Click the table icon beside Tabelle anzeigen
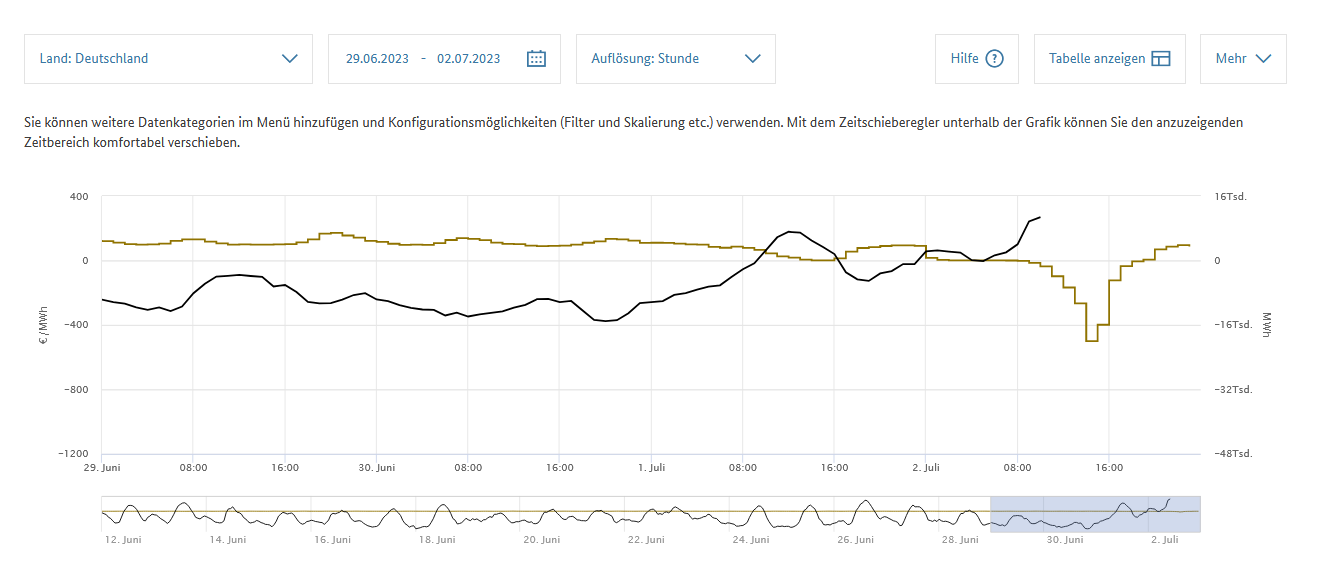 (1160, 58)
